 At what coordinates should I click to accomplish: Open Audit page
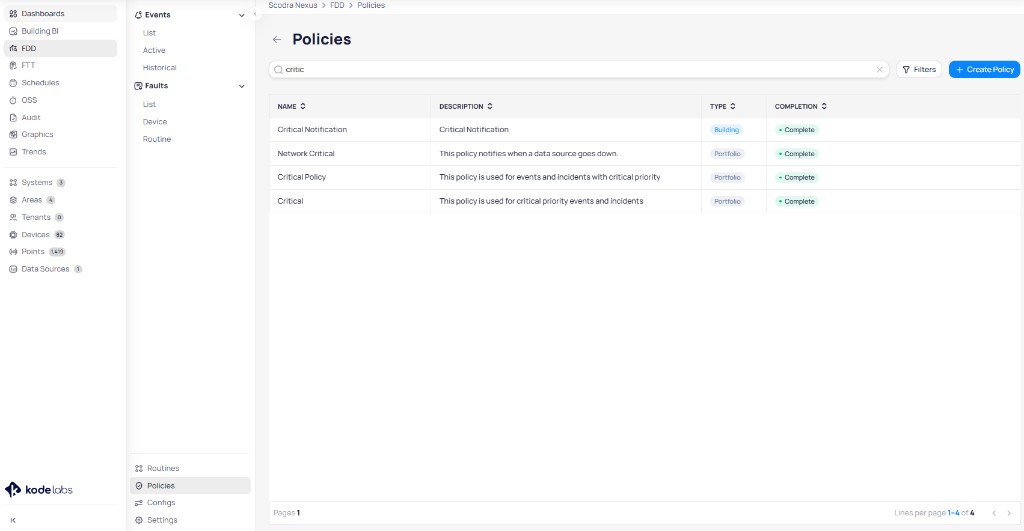(x=31, y=118)
